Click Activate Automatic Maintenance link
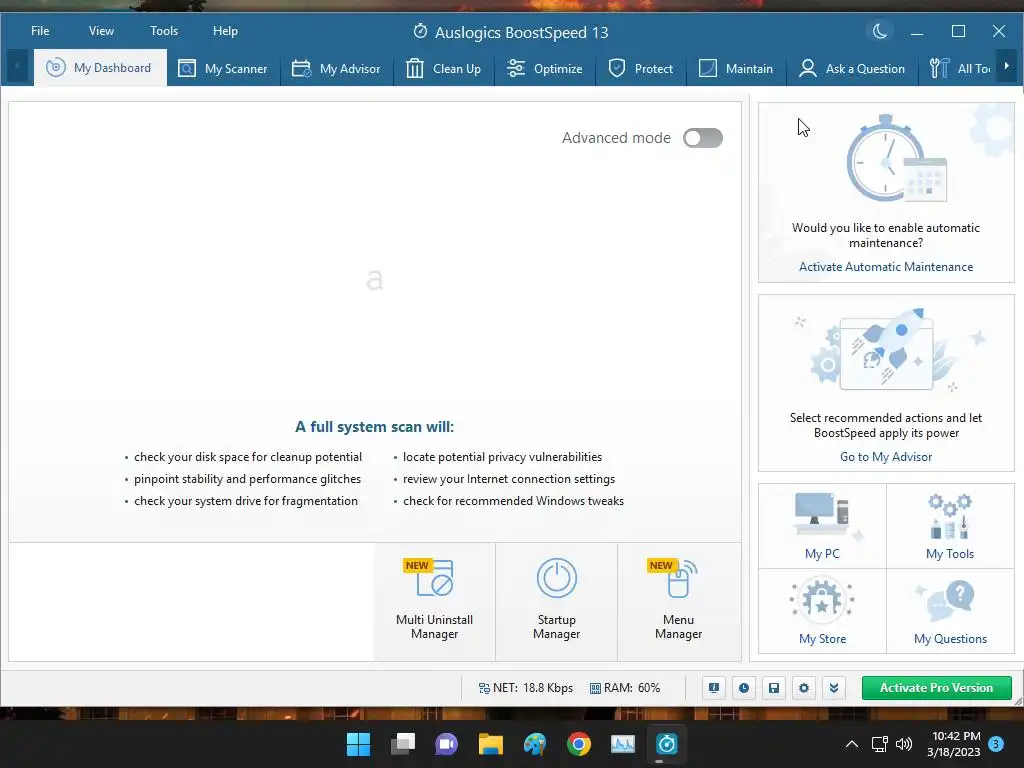 click(x=886, y=266)
